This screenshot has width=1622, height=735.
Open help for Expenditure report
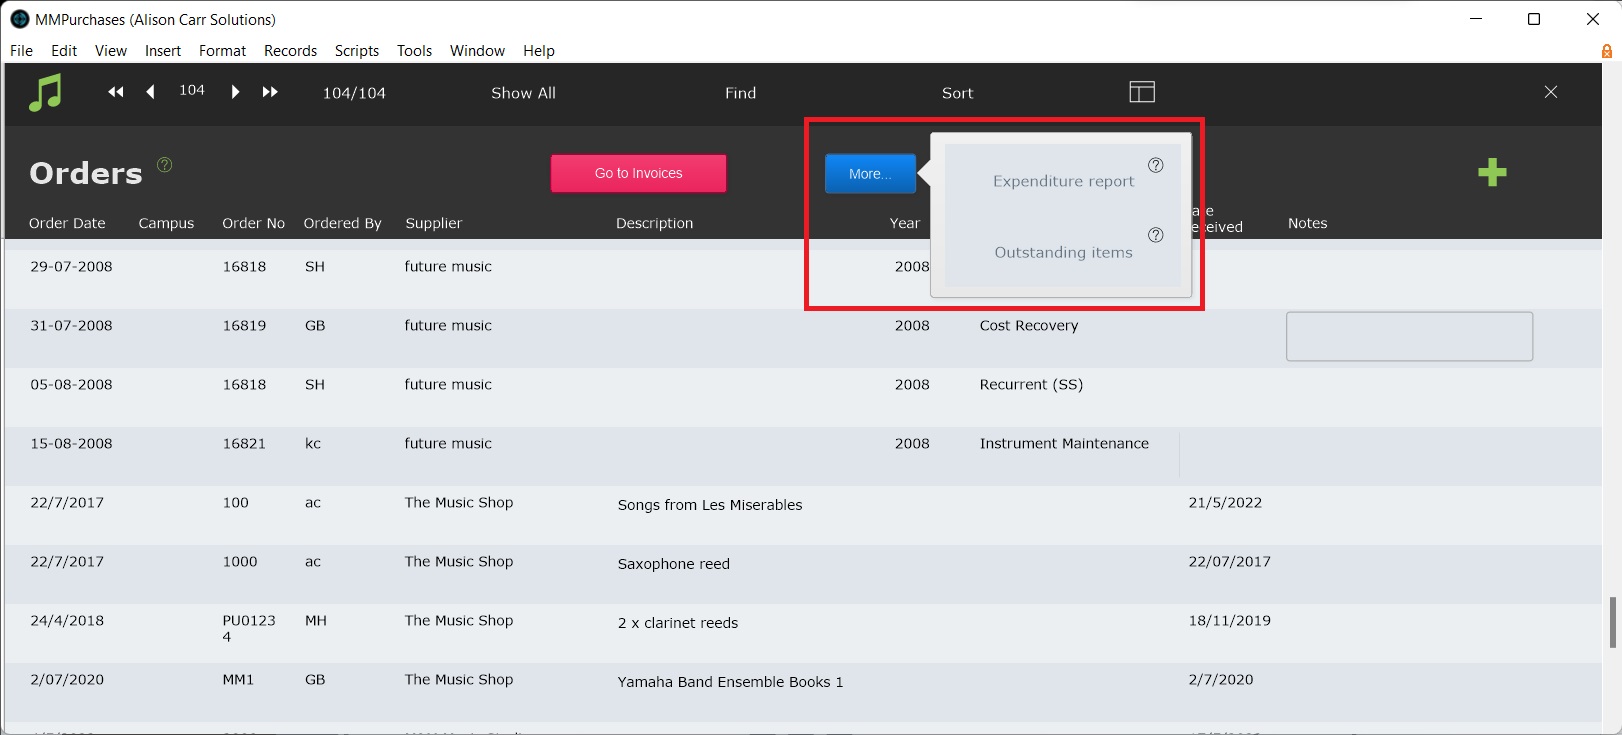1155,165
